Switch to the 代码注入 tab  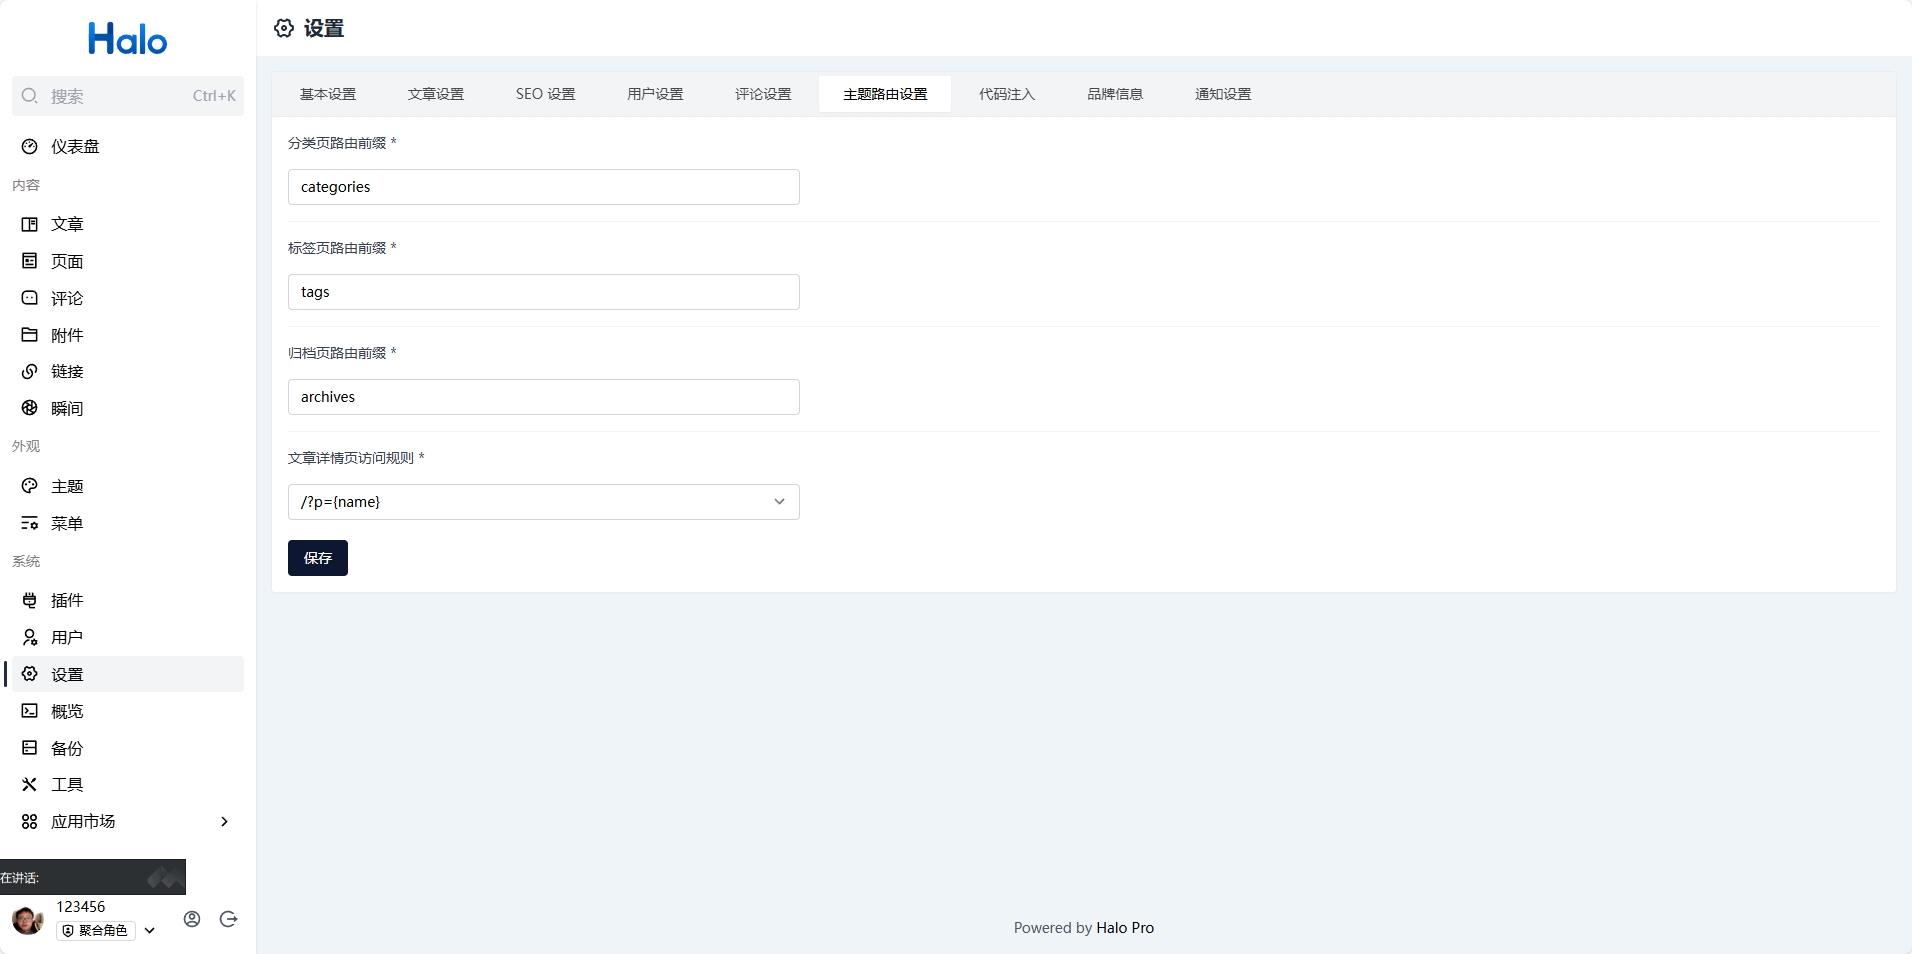[x=1006, y=94]
